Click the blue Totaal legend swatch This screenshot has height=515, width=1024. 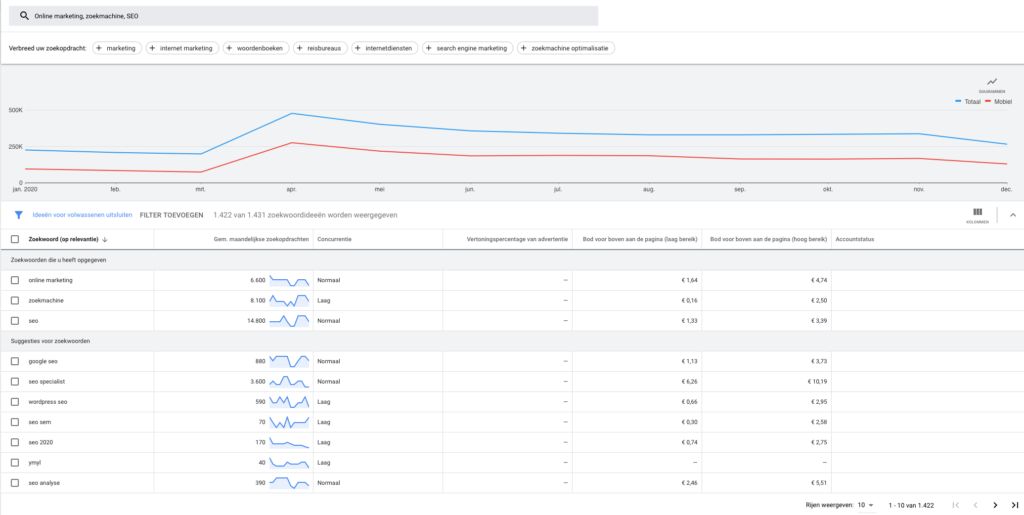959,102
